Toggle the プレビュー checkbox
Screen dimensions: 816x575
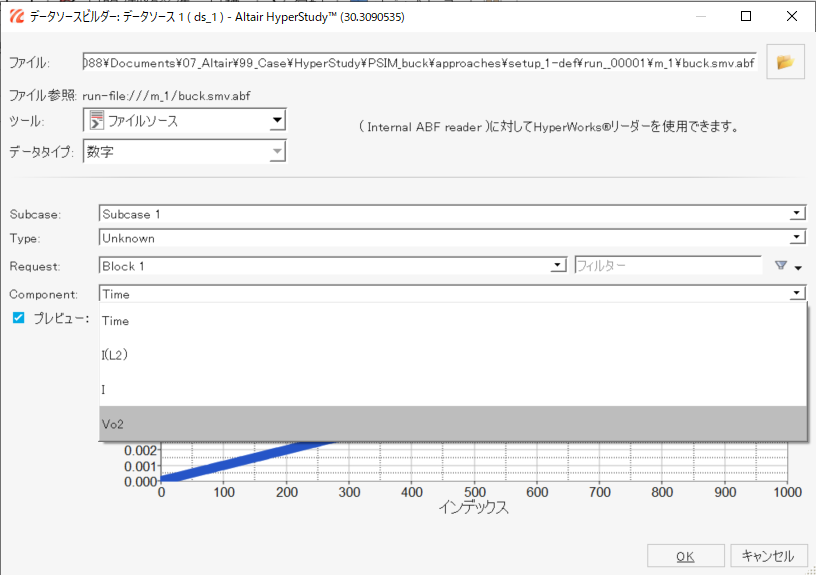click(x=17, y=318)
